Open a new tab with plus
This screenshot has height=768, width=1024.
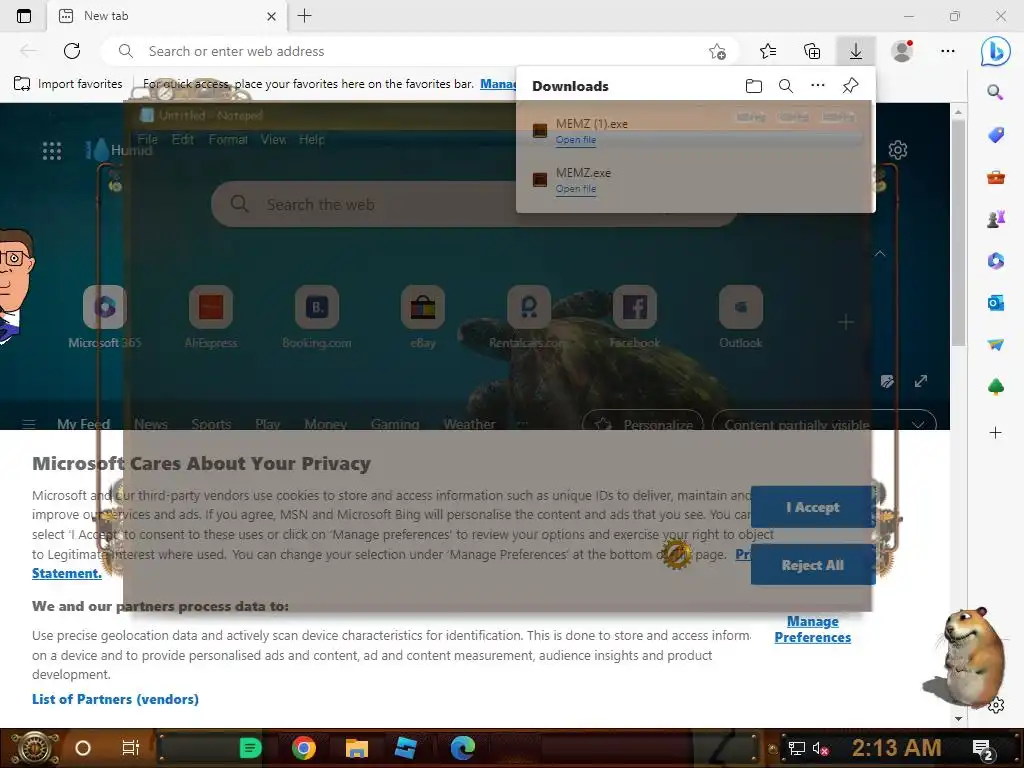pyautogui.click(x=304, y=16)
